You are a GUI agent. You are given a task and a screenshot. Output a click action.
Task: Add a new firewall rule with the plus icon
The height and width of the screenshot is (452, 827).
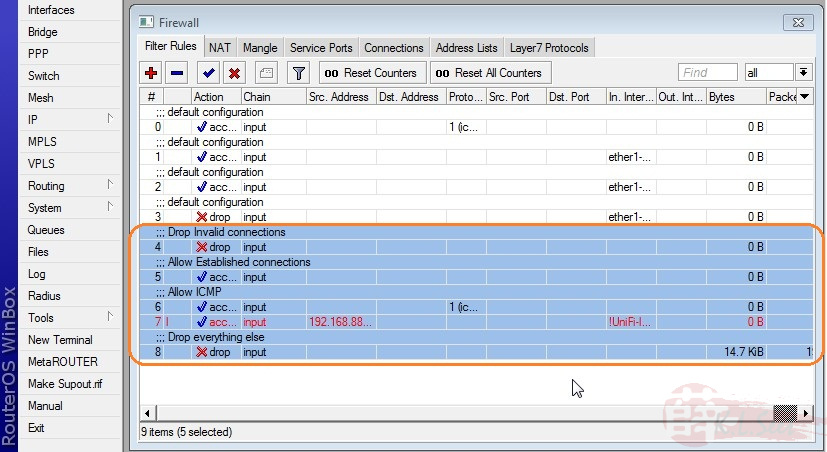click(x=151, y=73)
